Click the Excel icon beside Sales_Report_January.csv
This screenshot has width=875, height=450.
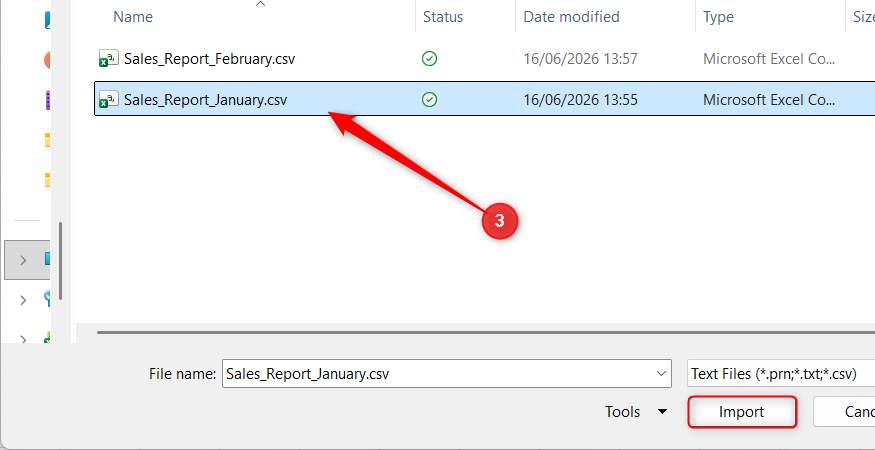109,100
